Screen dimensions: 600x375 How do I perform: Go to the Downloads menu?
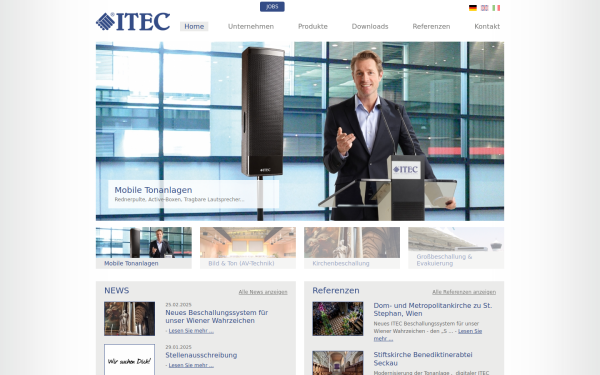(x=370, y=26)
